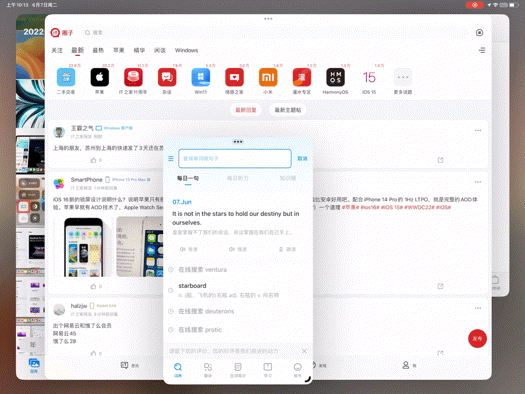Open dictionary hamburger menu

point(171,158)
